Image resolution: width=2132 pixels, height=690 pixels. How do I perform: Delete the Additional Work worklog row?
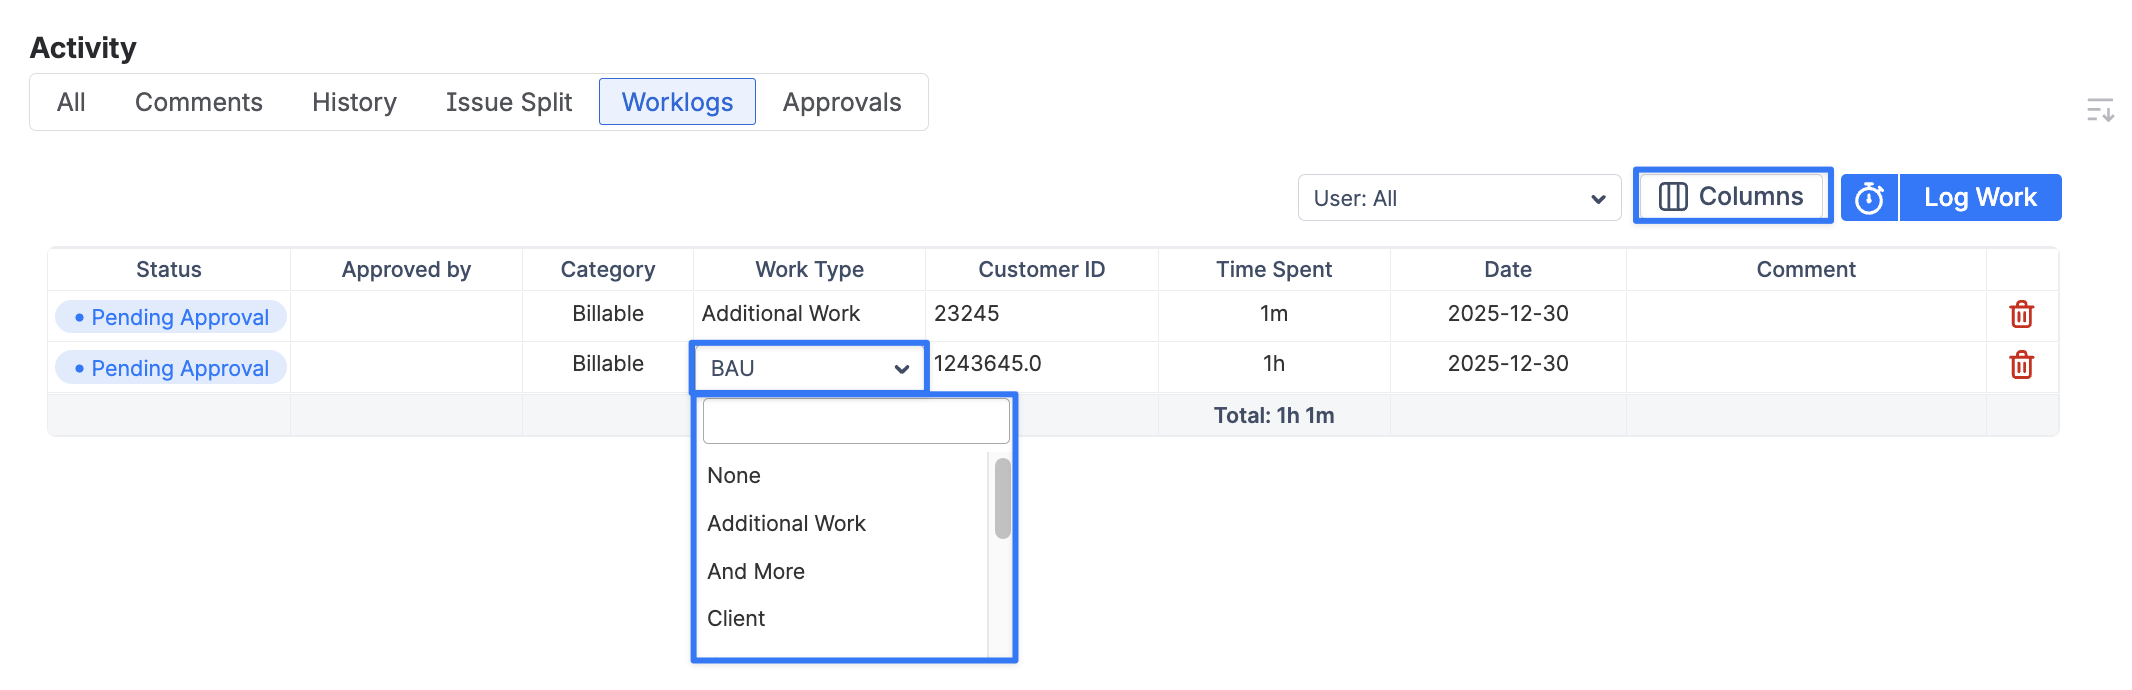[2021, 315]
